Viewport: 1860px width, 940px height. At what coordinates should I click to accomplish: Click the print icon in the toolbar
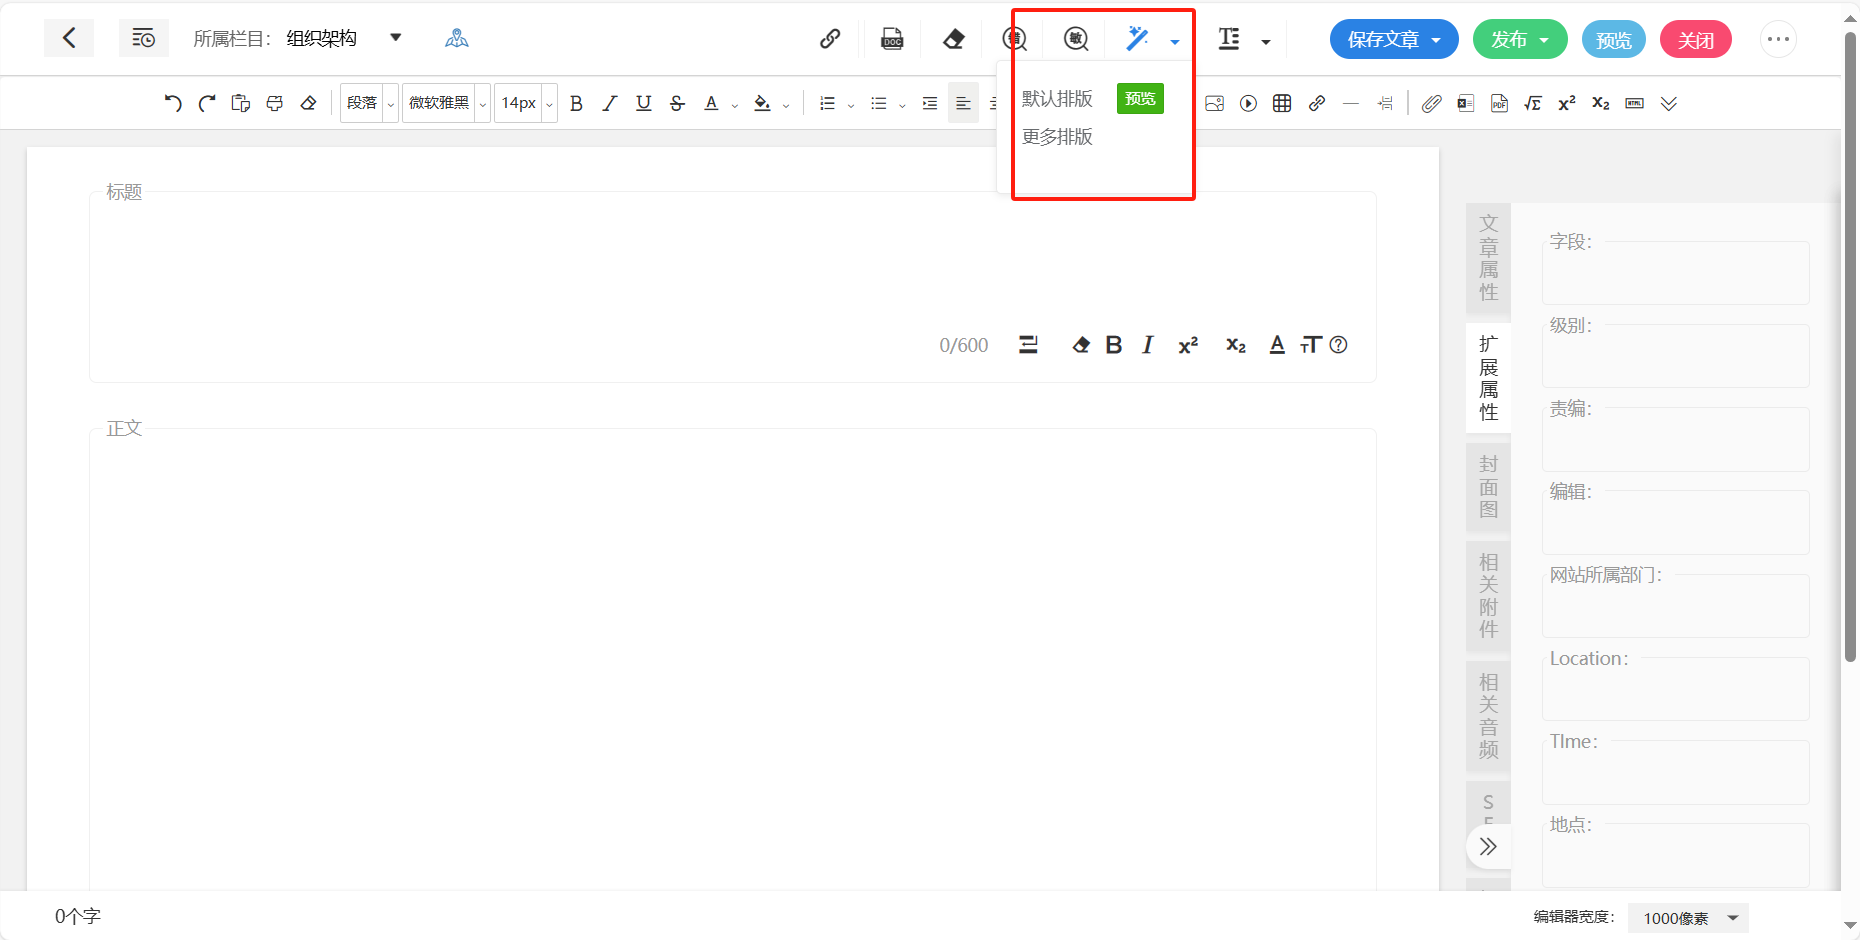[x=274, y=103]
